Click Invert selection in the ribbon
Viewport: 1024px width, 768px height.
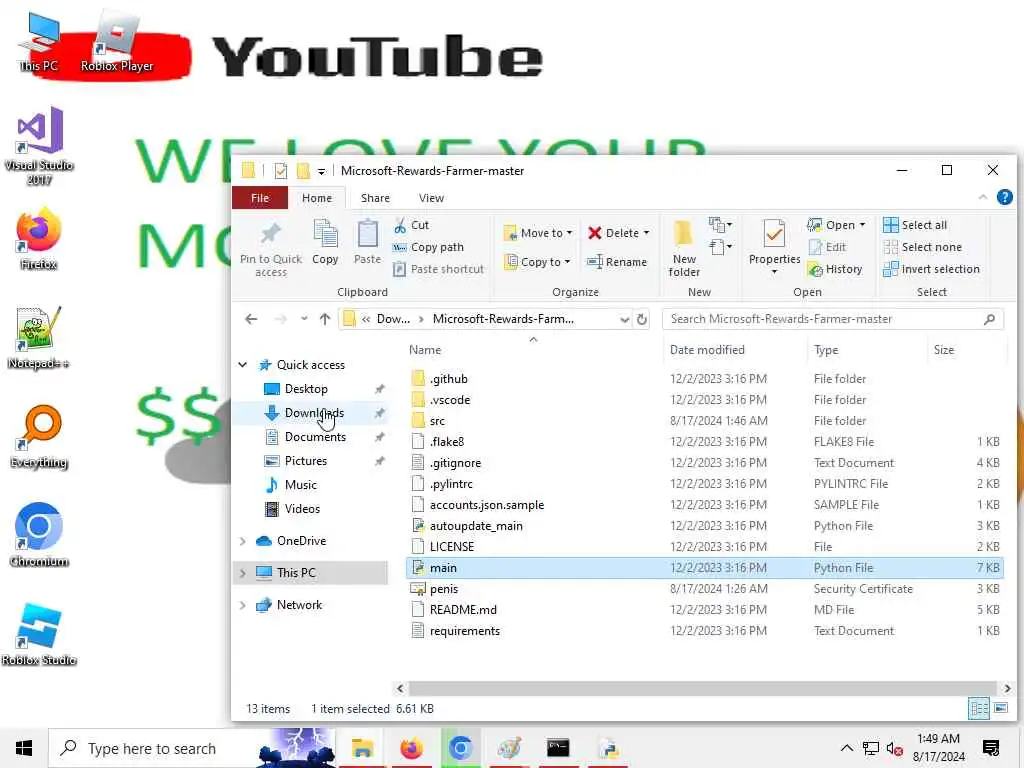[931, 269]
